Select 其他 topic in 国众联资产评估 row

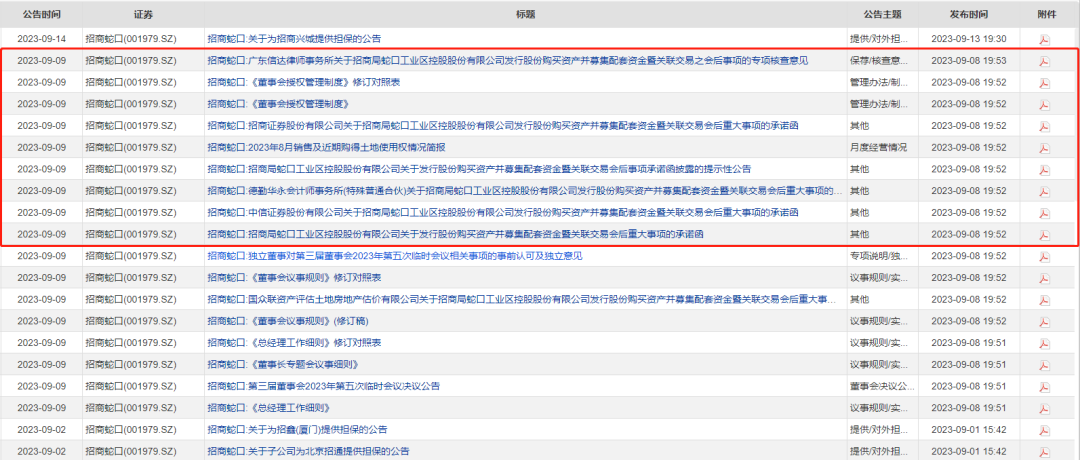coord(859,300)
